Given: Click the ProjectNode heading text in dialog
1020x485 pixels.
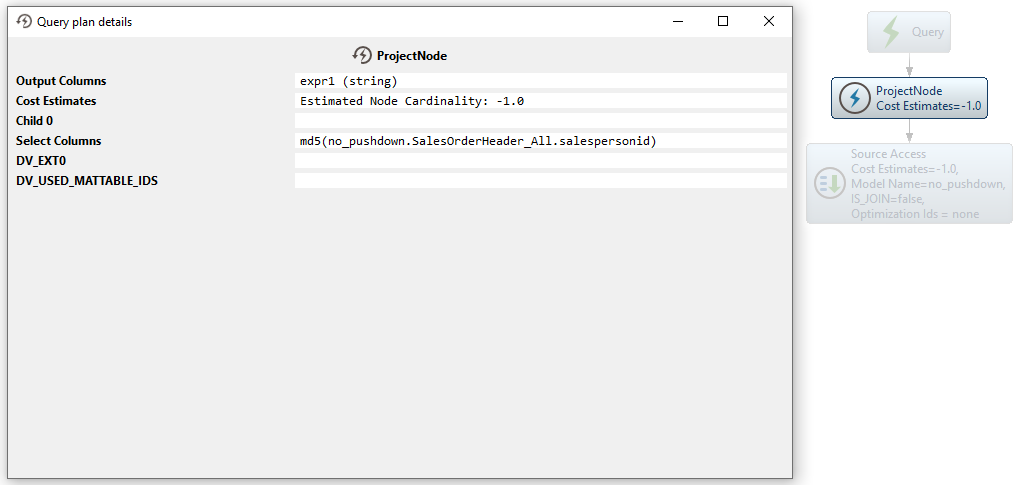Looking at the screenshot, I should (x=412, y=56).
